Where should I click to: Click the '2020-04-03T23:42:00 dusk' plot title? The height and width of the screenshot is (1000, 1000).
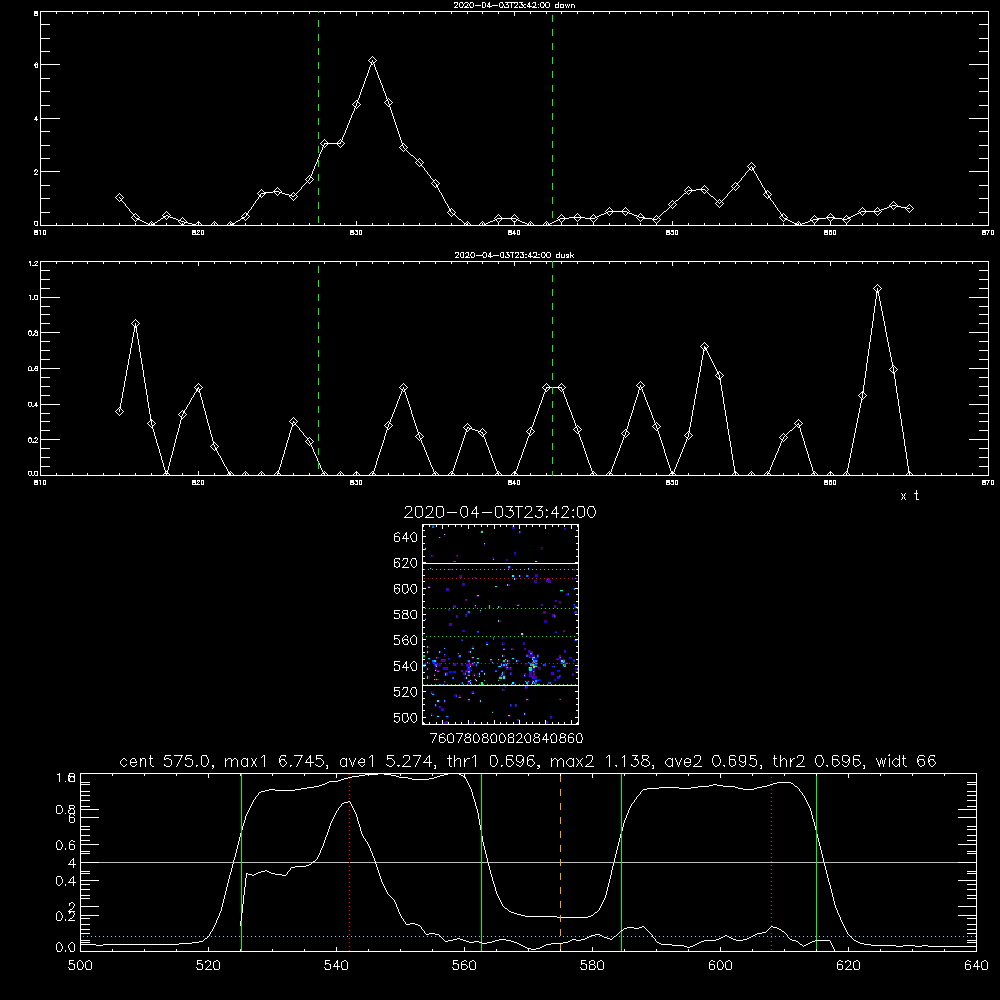pyautogui.click(x=514, y=255)
